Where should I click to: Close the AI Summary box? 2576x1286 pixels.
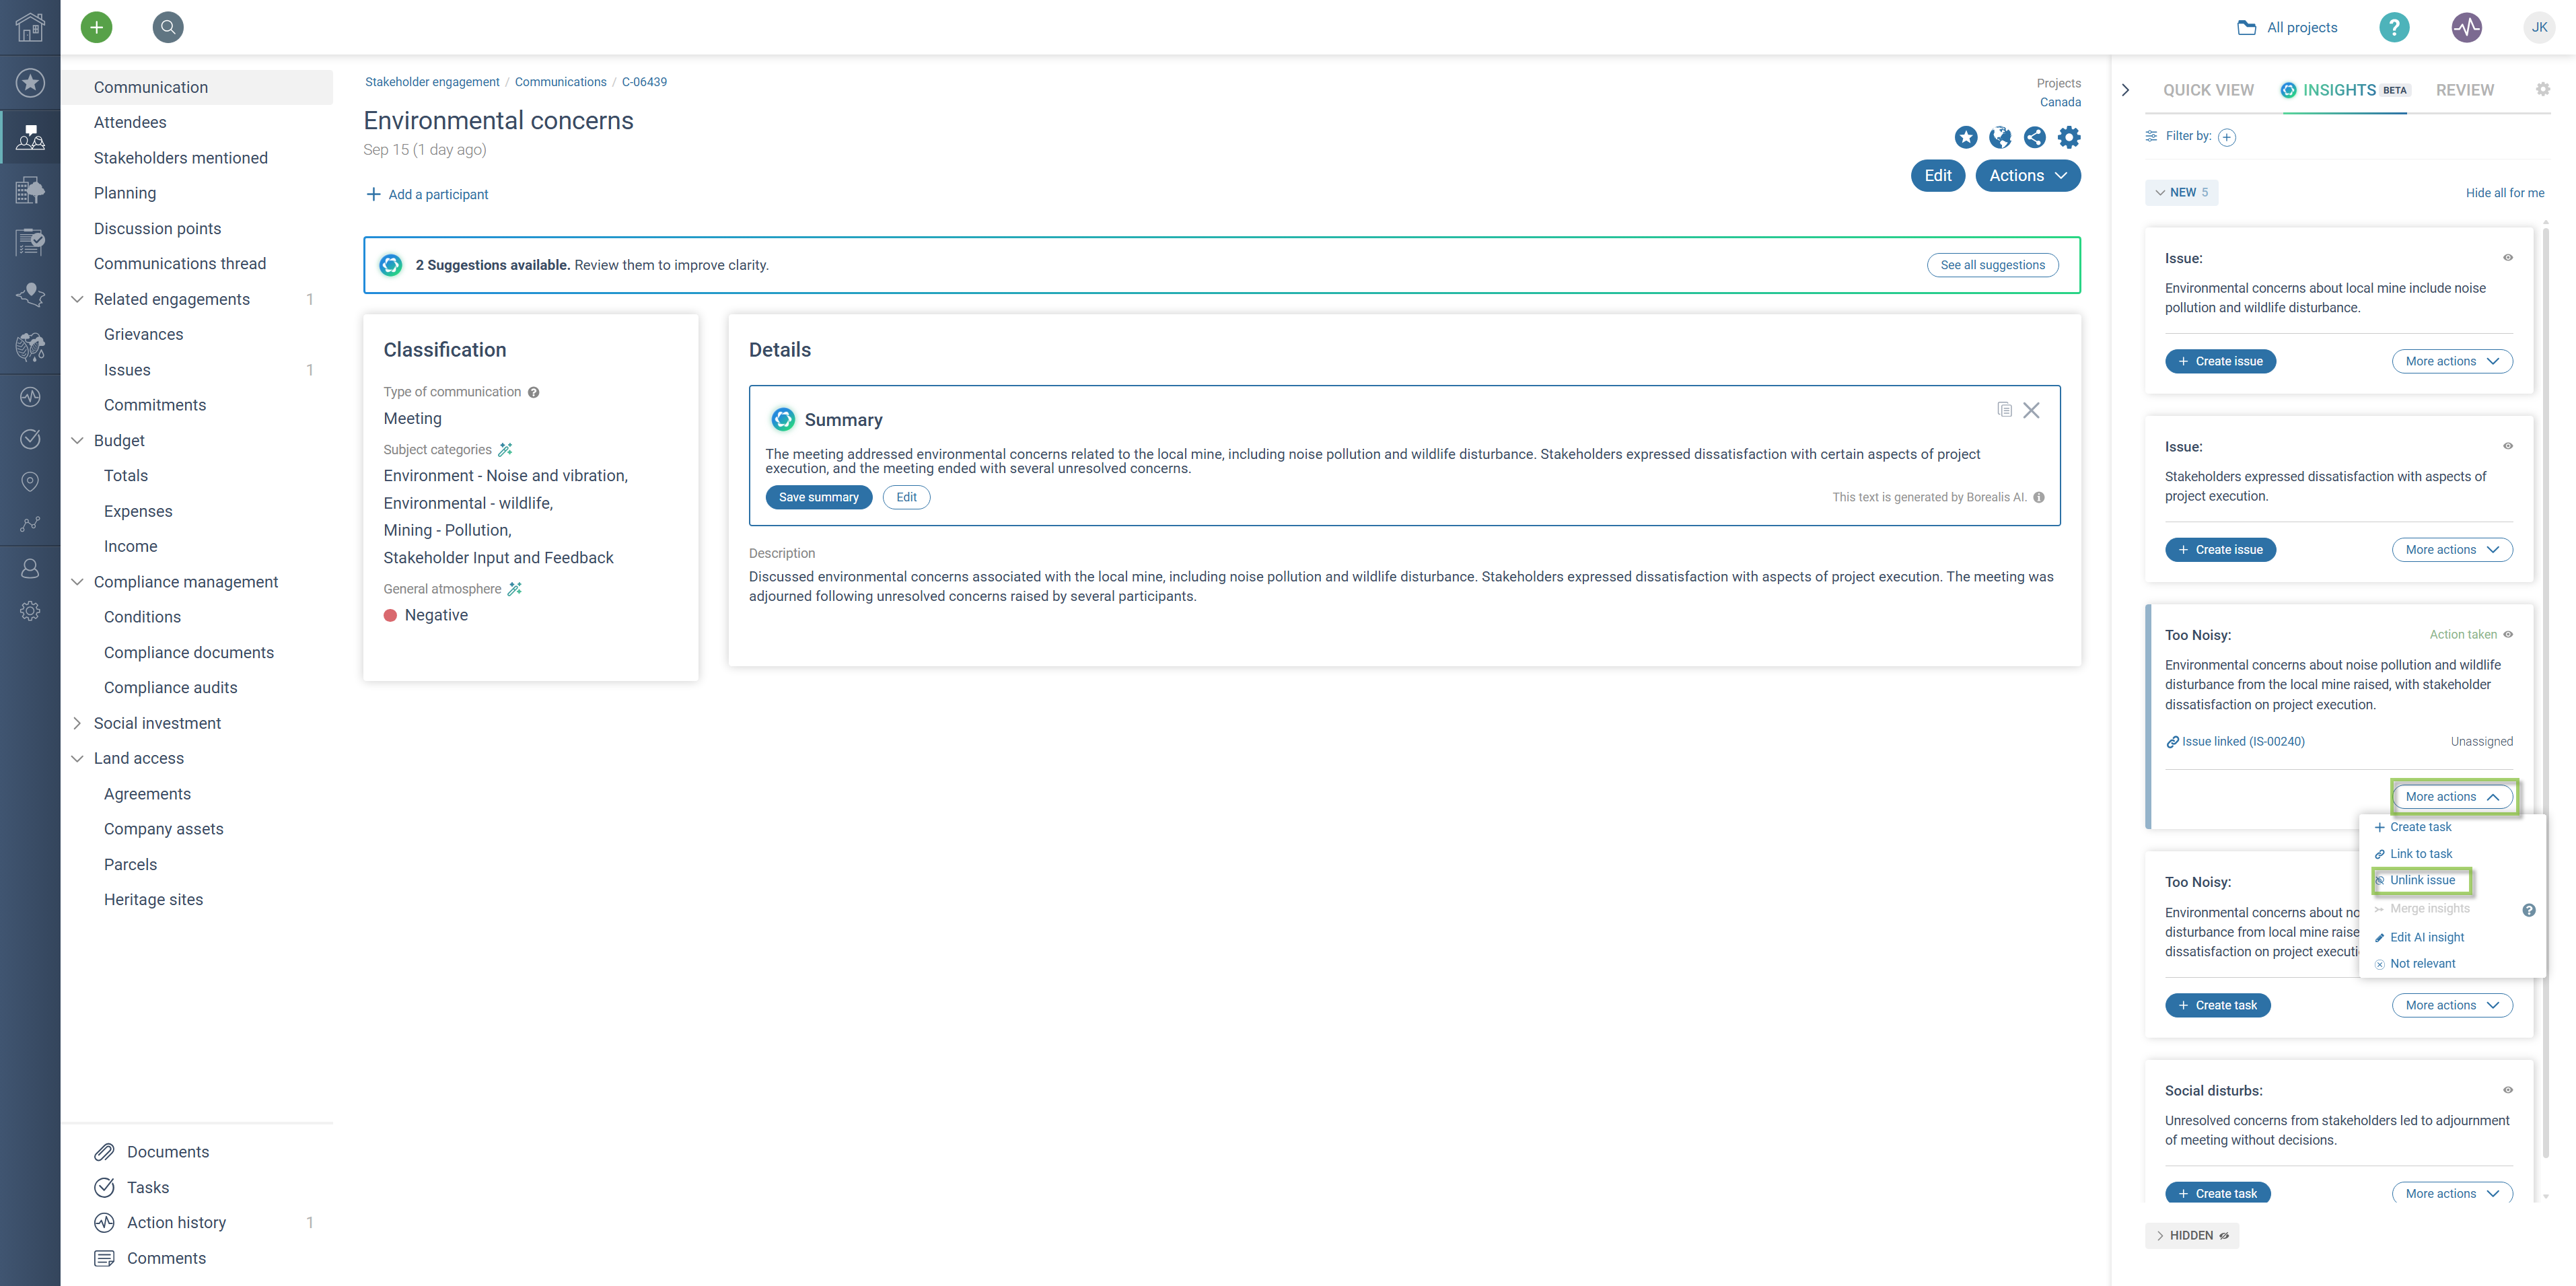click(x=2031, y=410)
